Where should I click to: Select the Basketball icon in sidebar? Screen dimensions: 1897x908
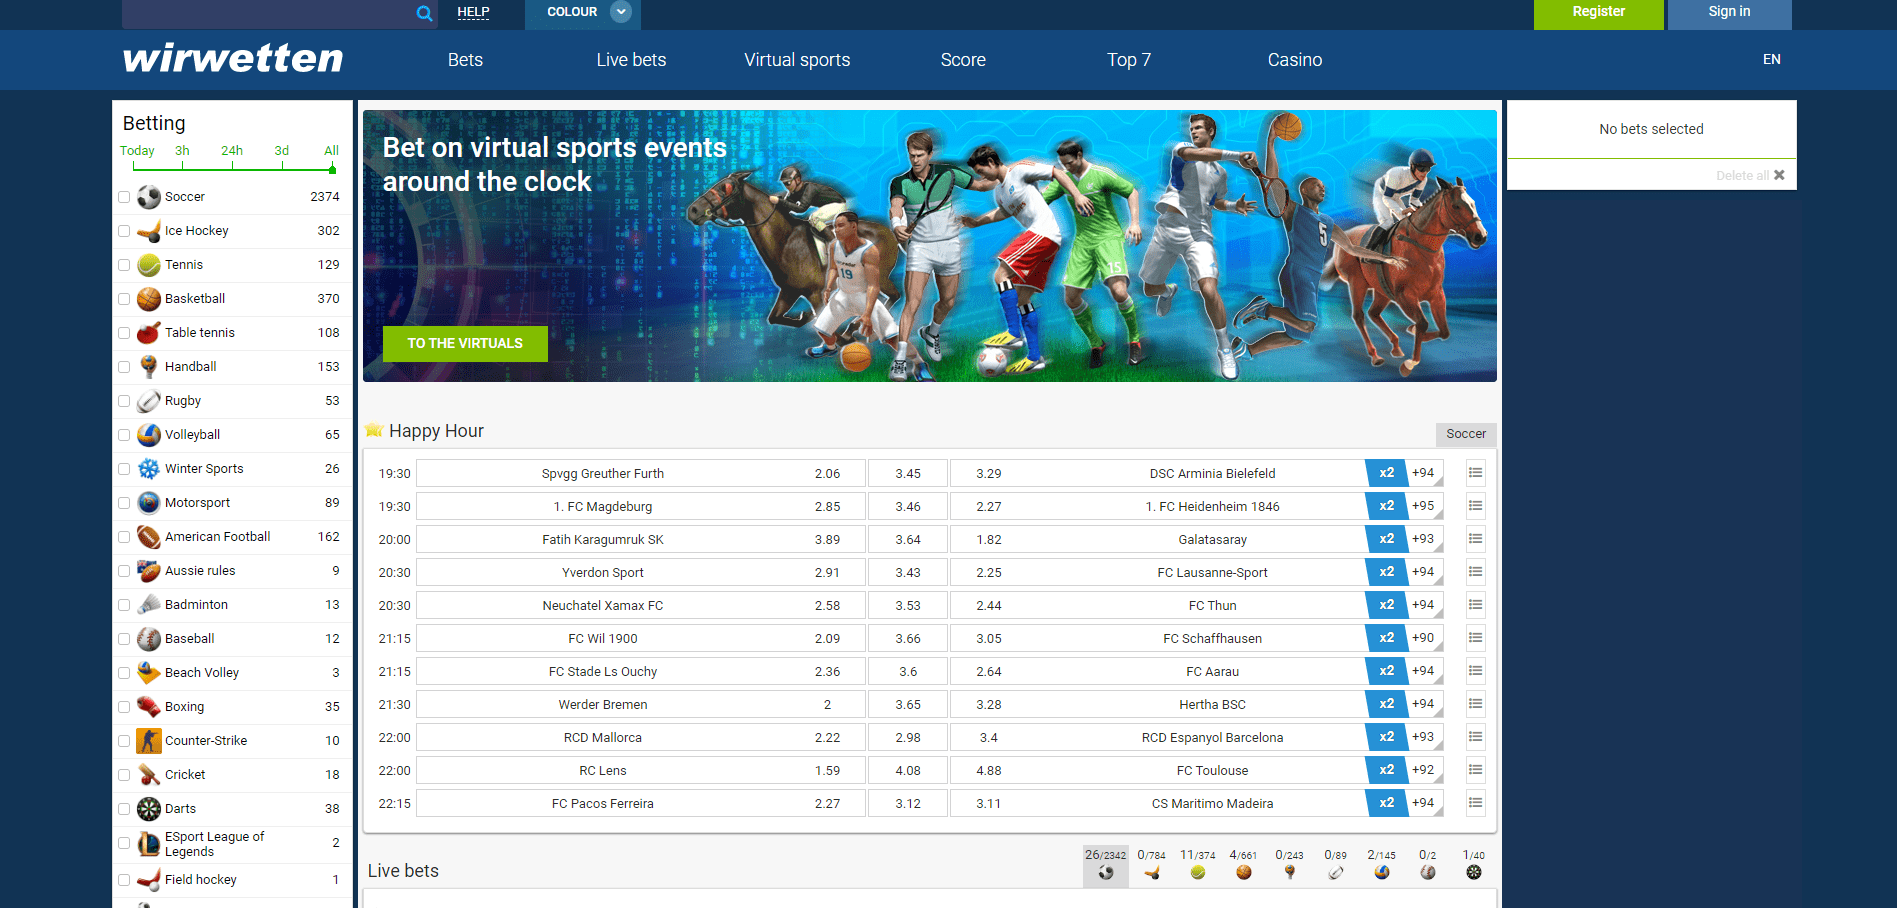pos(149,299)
